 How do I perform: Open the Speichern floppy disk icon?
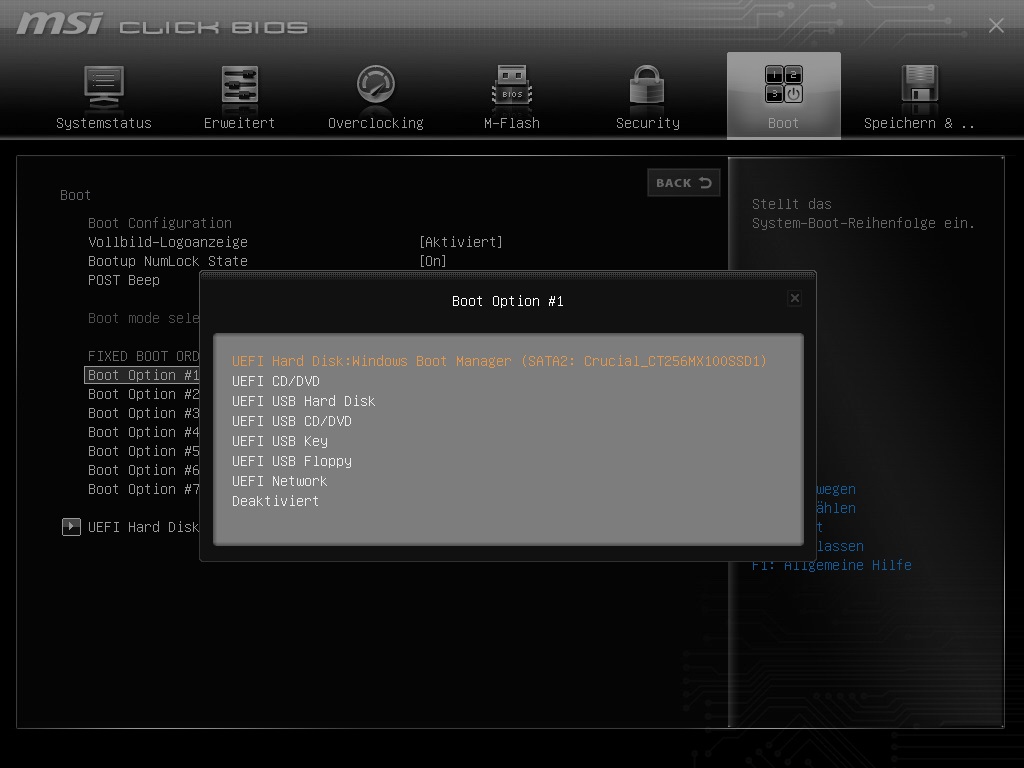(x=920, y=84)
